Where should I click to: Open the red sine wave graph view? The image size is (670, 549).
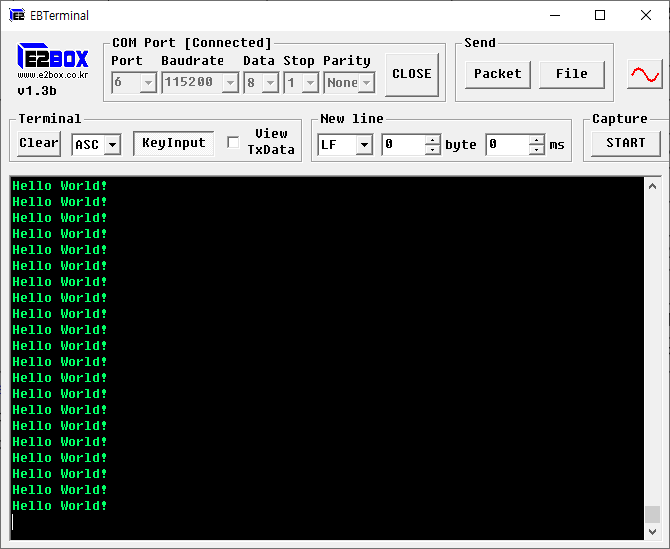(645, 74)
